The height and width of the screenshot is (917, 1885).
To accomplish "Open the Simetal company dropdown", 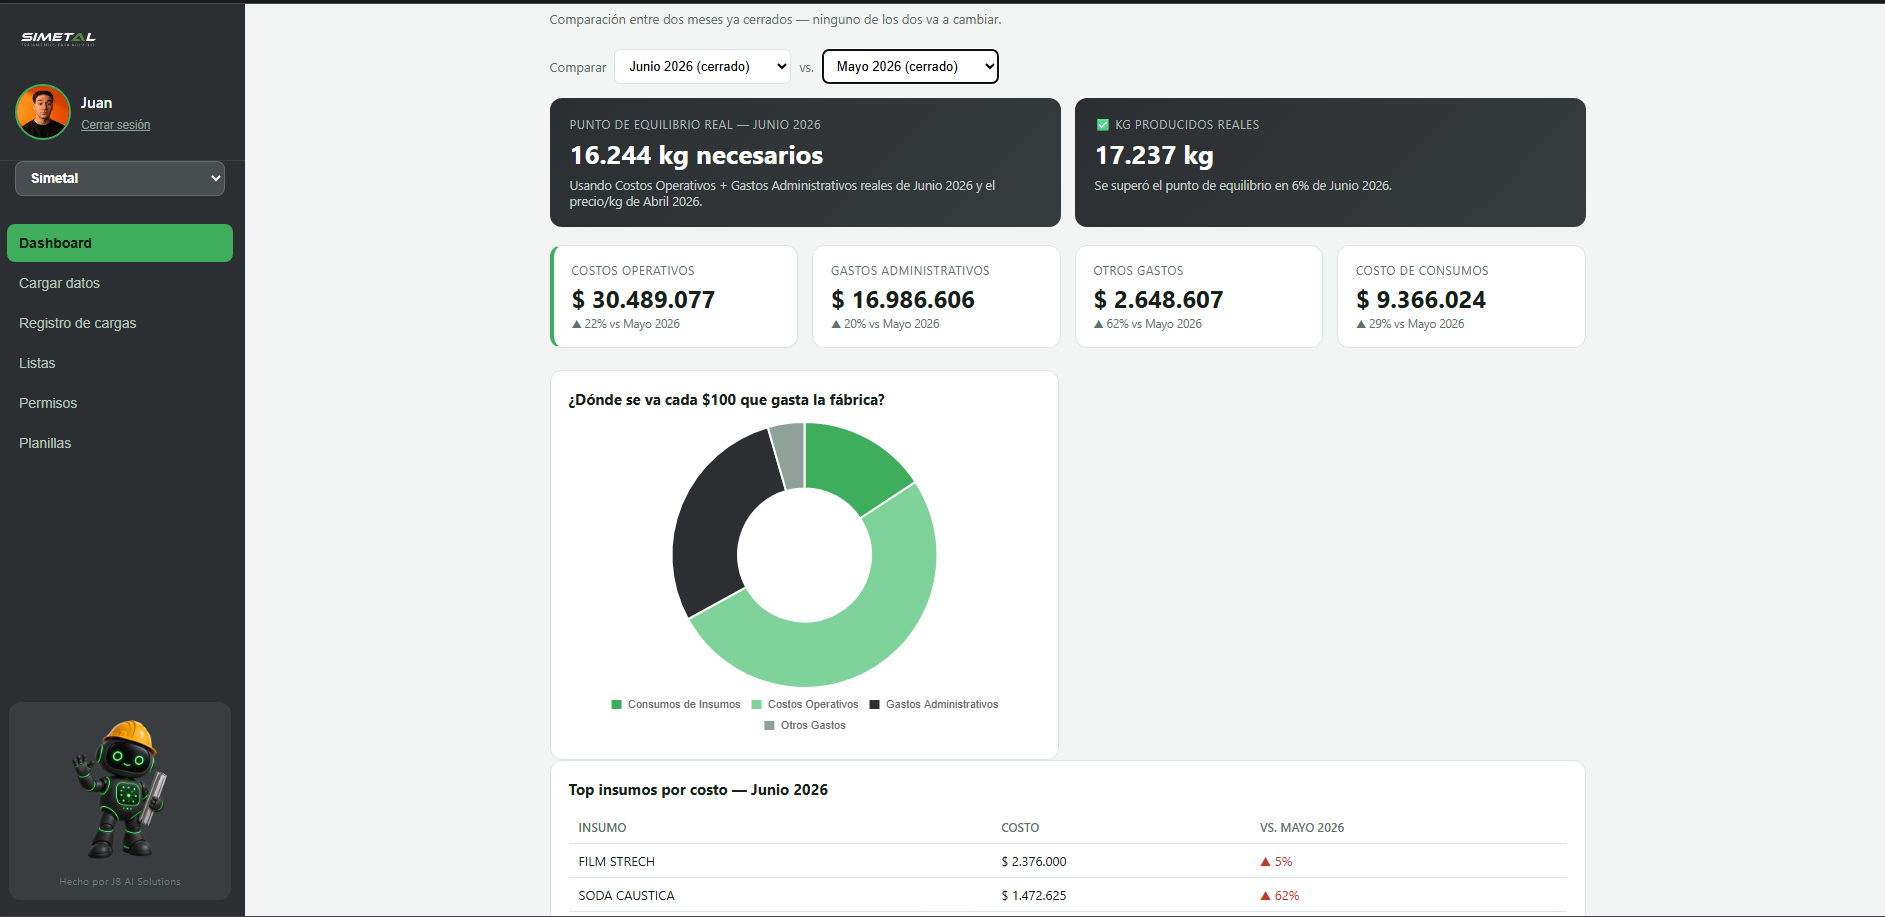I will click(120, 178).
